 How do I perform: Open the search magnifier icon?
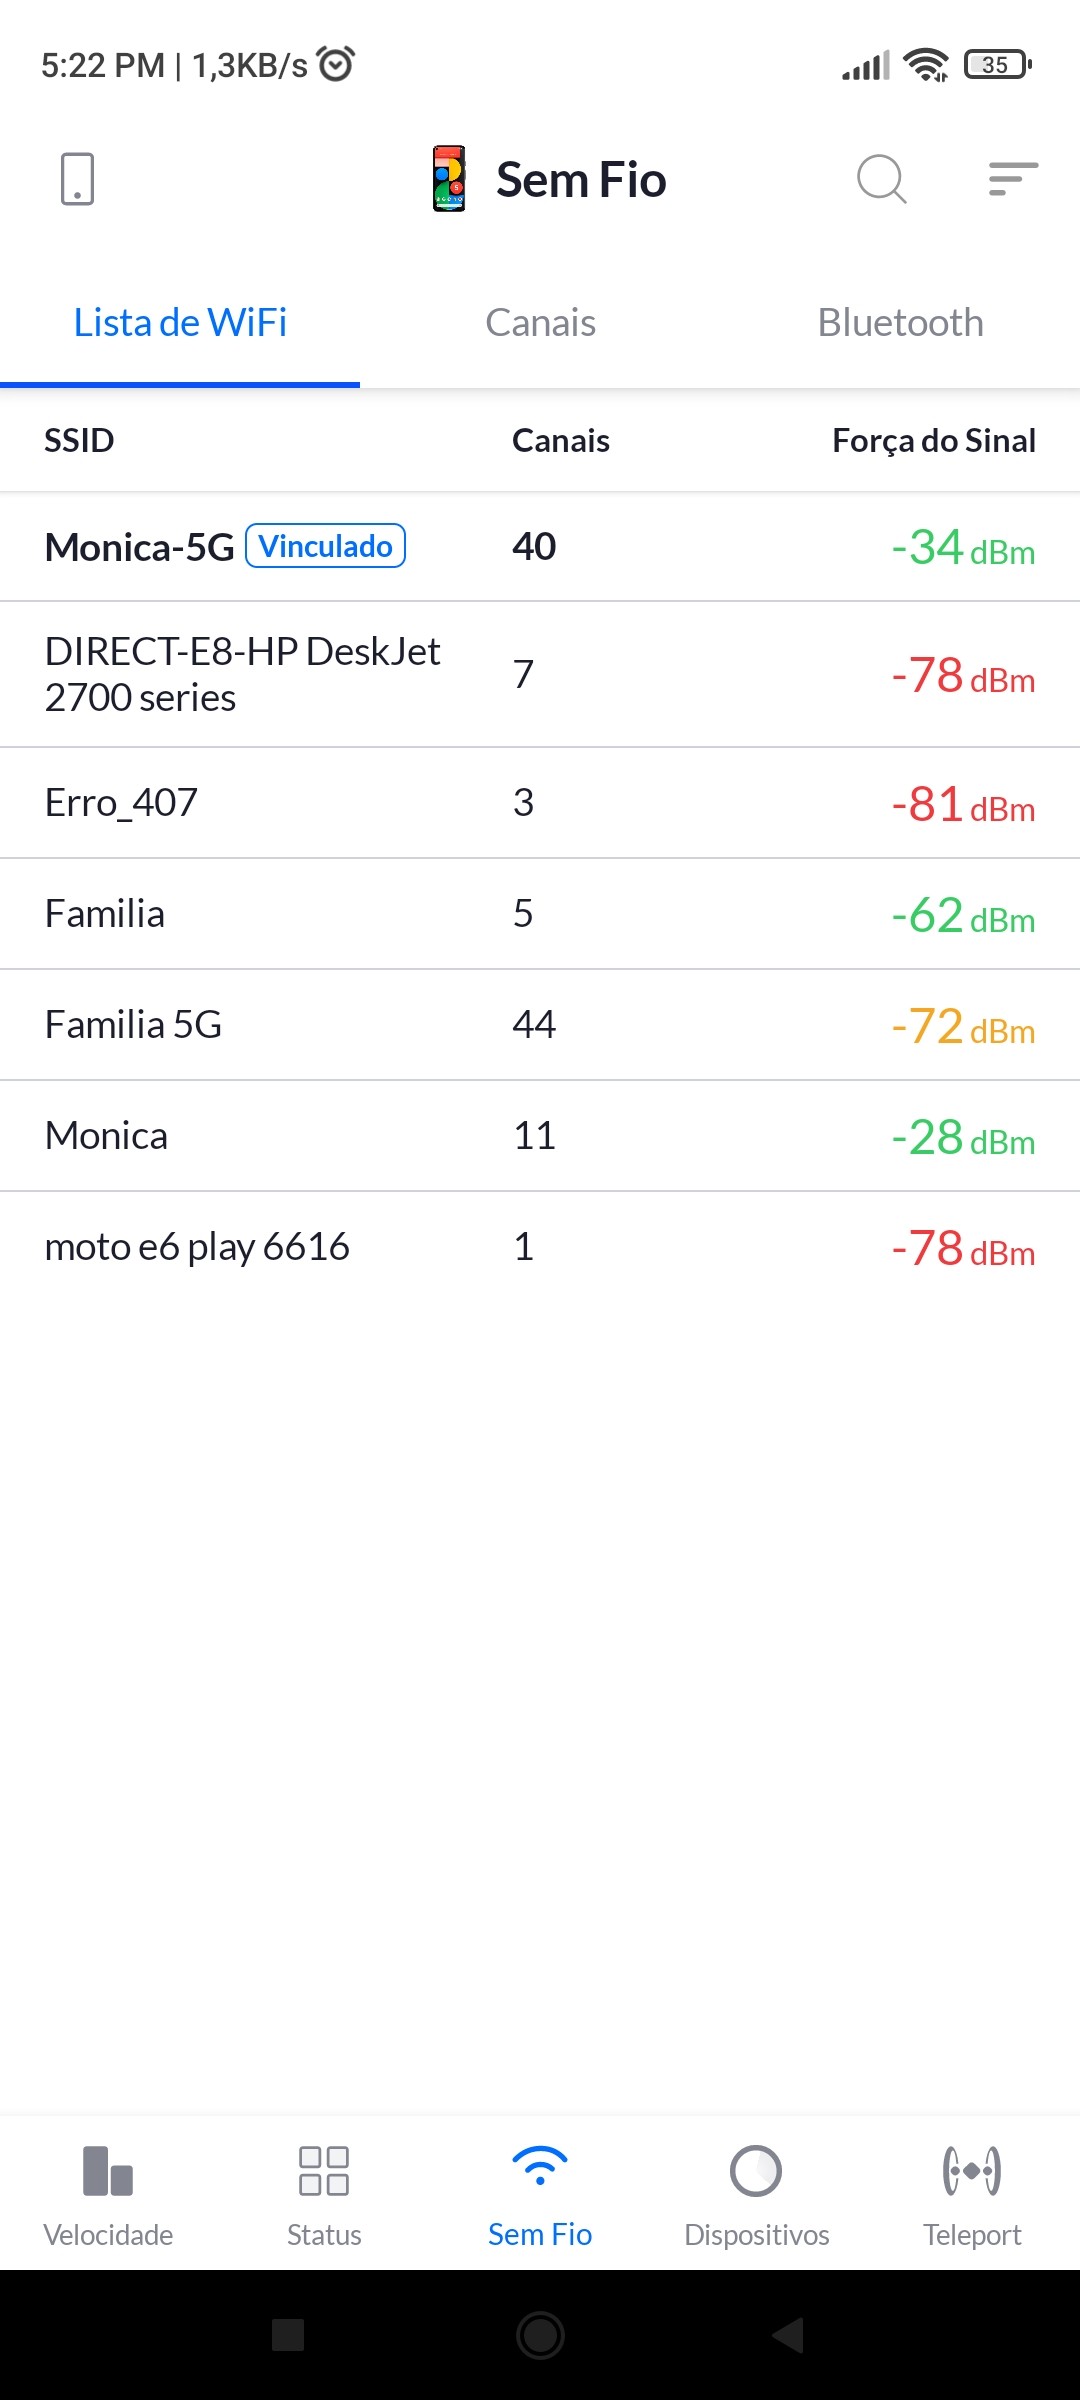pyautogui.click(x=881, y=180)
